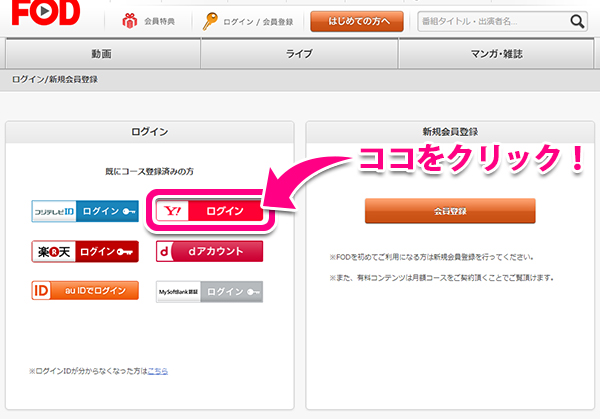Click the FOD logo
Image resolution: width=600 pixels, height=419 pixels.
[46, 12]
